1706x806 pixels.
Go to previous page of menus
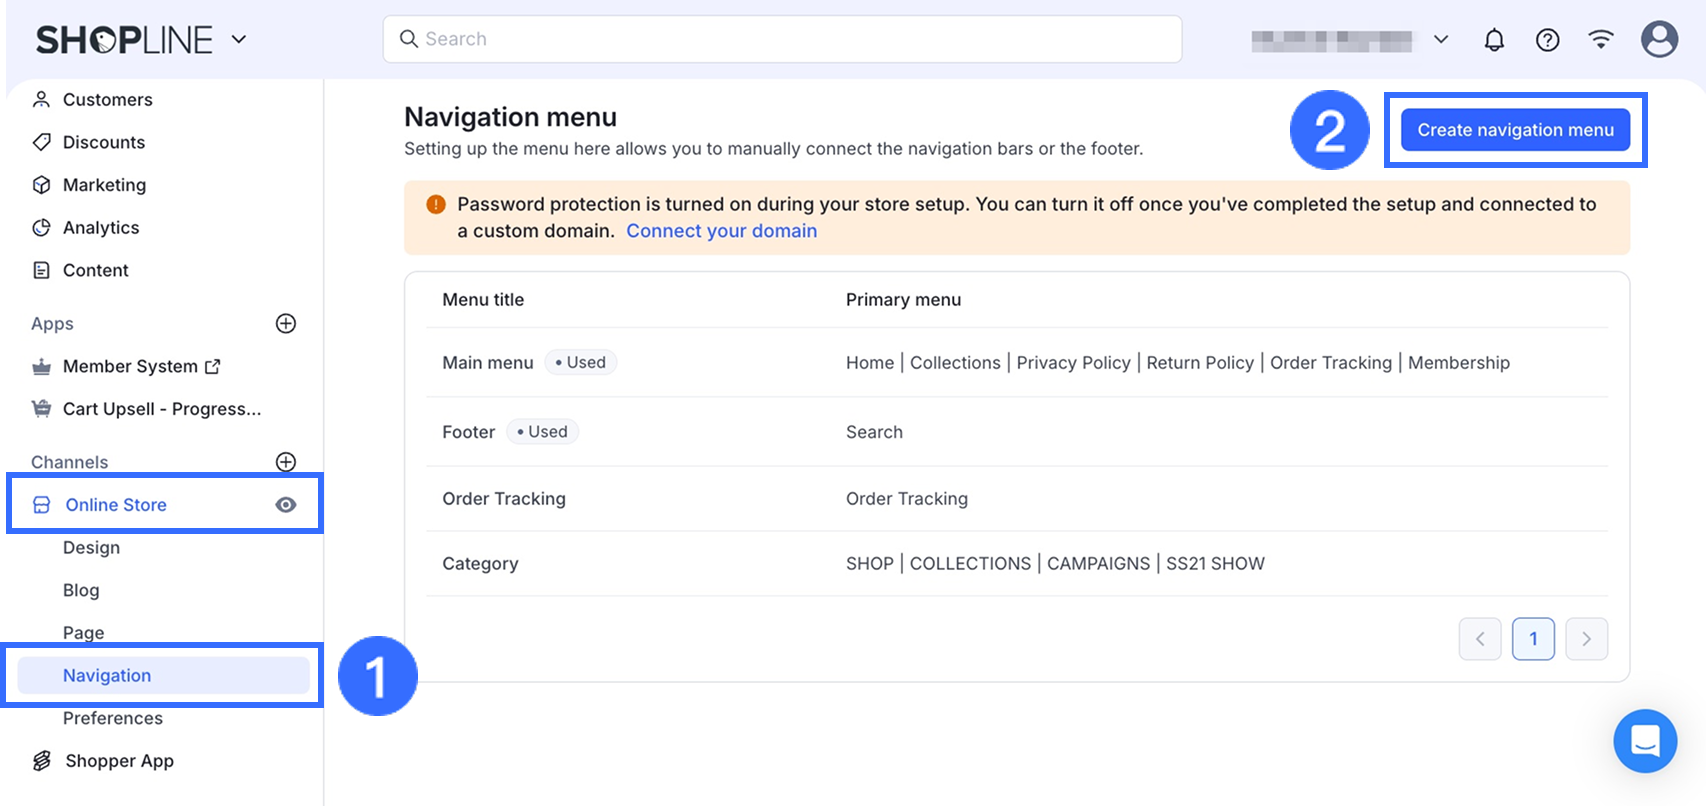pyautogui.click(x=1480, y=639)
